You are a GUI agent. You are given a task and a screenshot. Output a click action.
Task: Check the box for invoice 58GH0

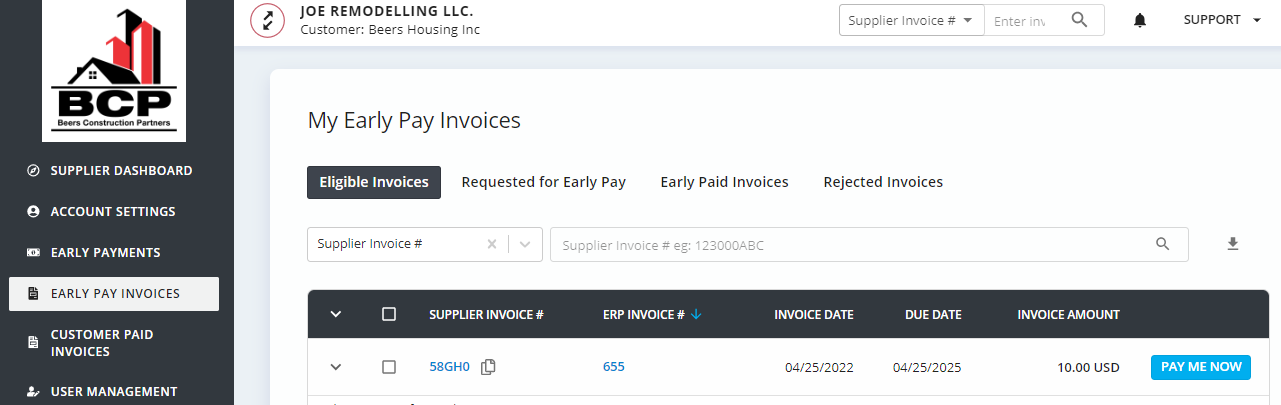click(x=389, y=367)
